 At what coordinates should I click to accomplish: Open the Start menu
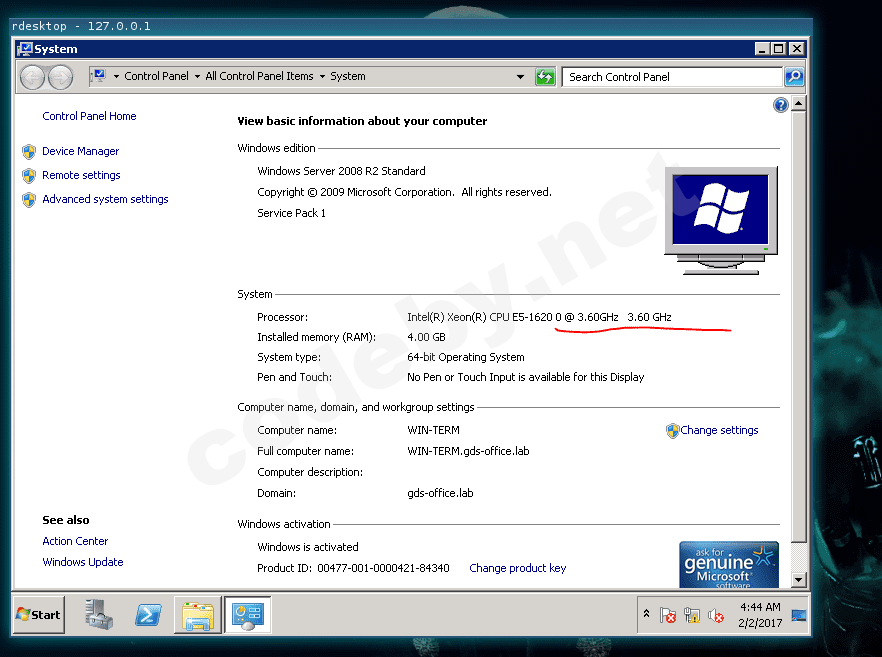point(39,615)
